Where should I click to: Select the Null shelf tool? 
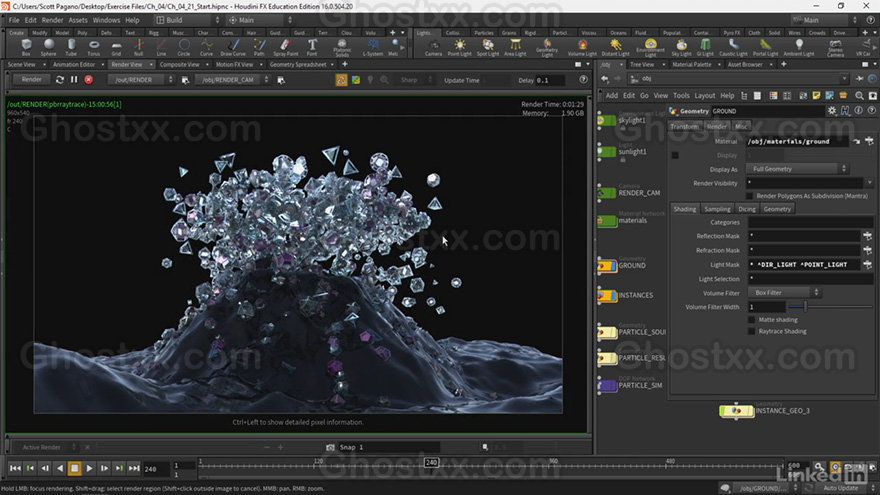coord(139,47)
